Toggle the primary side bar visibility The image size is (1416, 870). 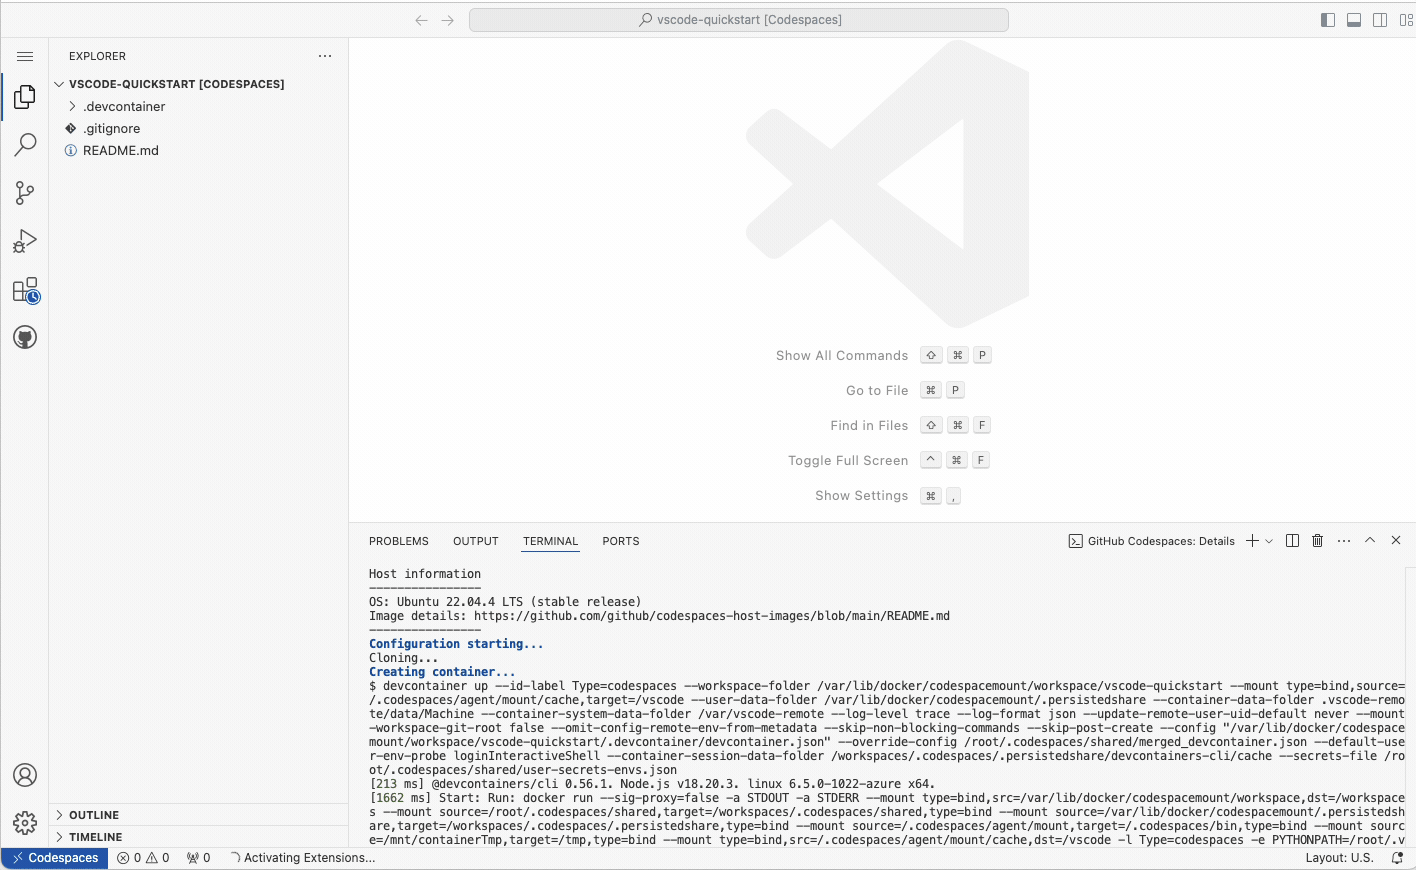[1328, 20]
